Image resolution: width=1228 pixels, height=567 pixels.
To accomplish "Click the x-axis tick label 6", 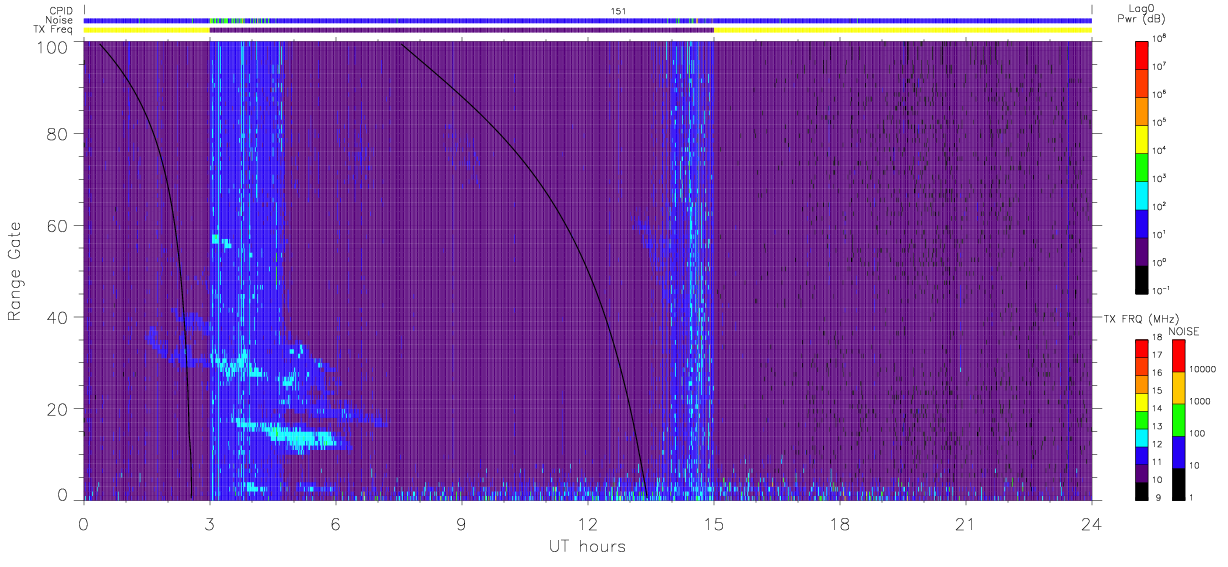I will 336,525.
